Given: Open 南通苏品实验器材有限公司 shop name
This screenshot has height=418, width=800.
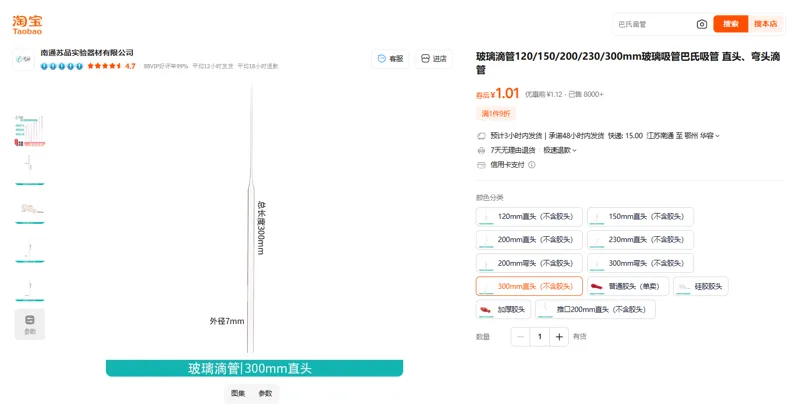Looking at the screenshot, I should click(87, 53).
